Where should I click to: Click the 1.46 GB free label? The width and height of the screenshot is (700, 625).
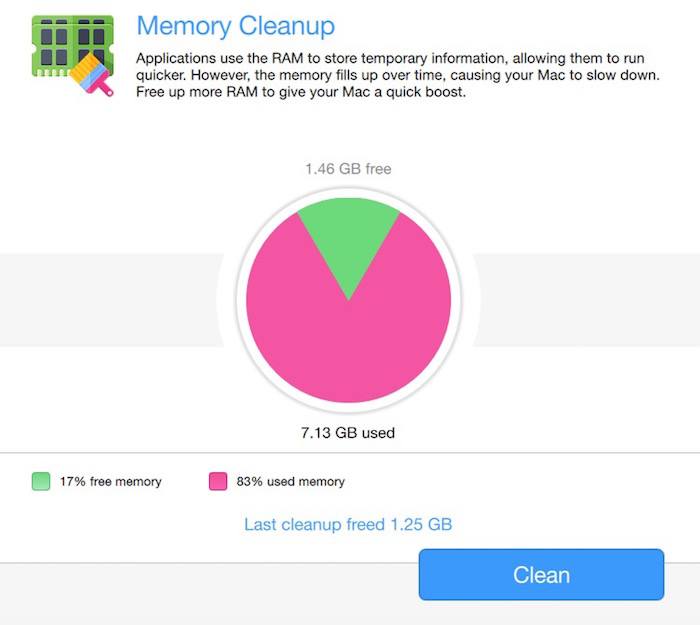(348, 169)
